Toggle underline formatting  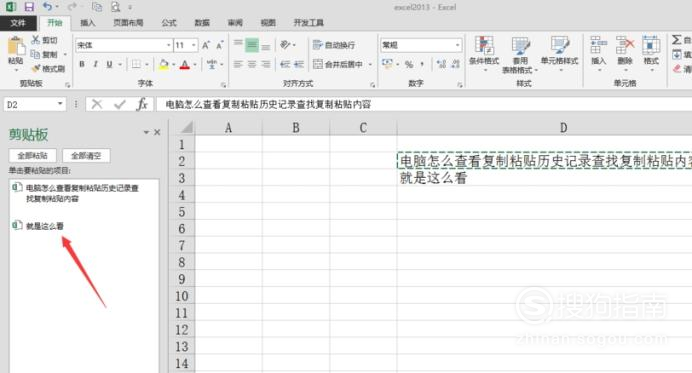click(109, 64)
